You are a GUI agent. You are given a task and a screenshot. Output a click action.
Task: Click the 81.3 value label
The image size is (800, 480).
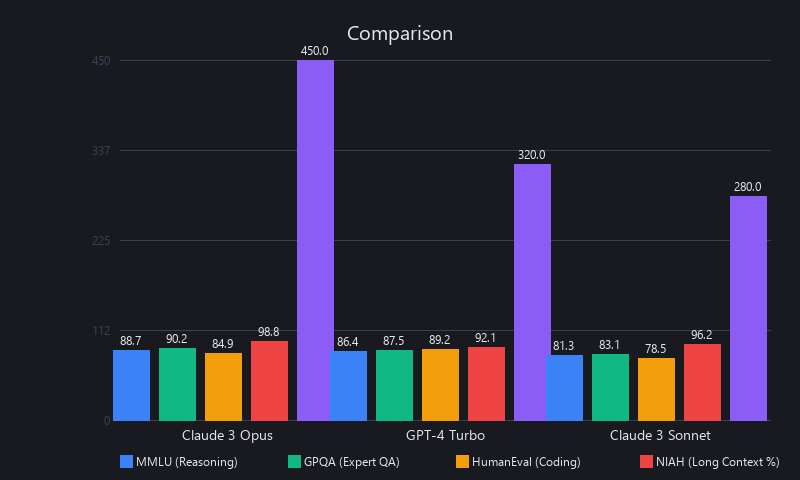[563, 346]
